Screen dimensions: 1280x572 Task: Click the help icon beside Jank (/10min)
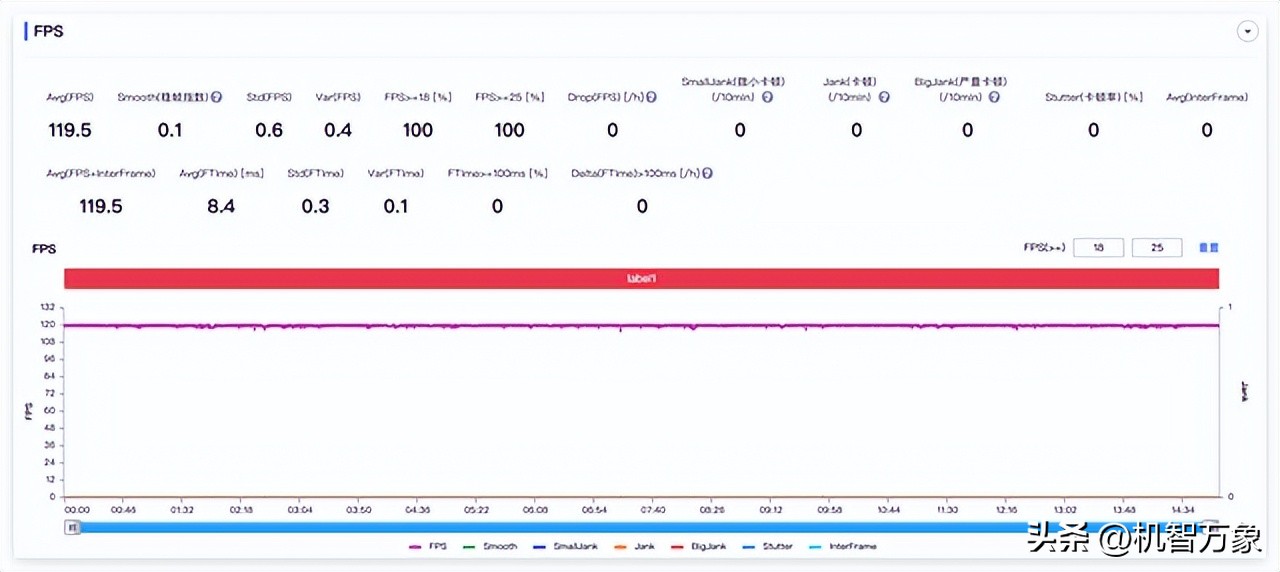coord(882,98)
